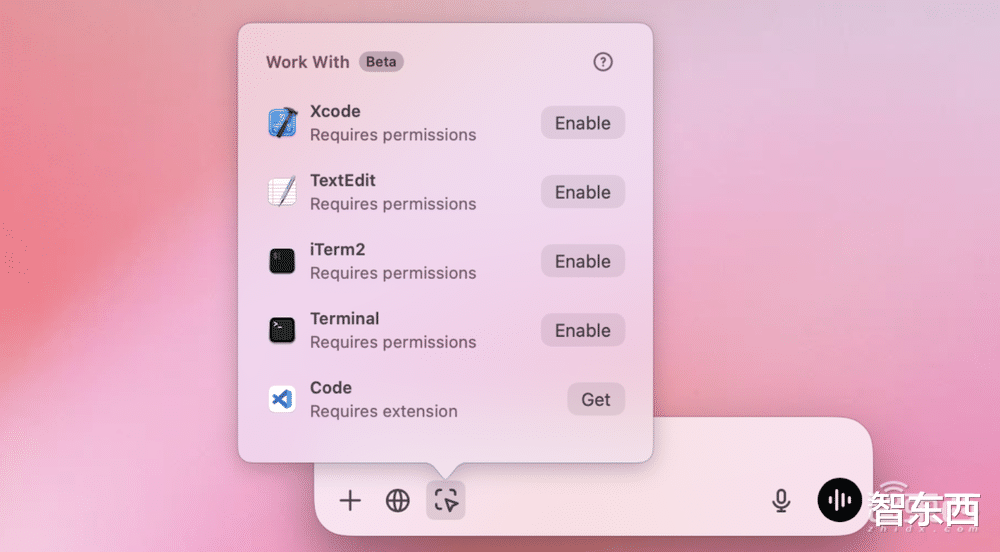1000x552 pixels.
Task: Enable iTerm2 integration
Action: click(x=583, y=261)
